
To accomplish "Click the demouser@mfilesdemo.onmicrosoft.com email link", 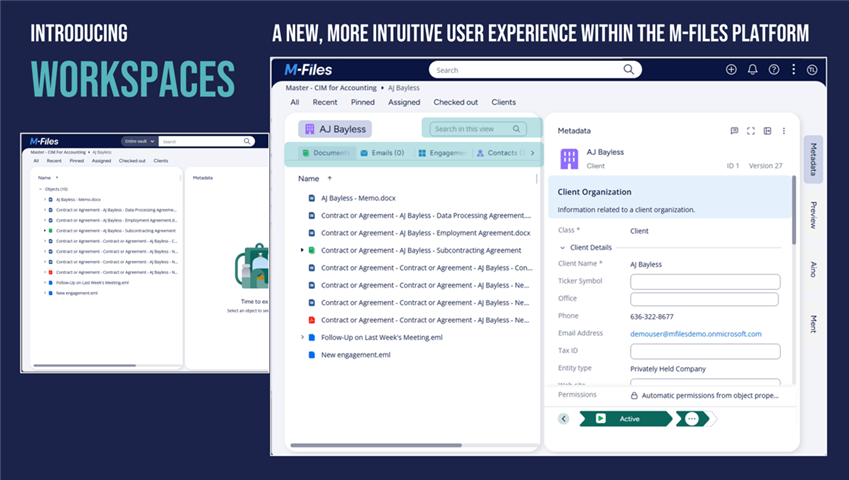I will pyautogui.click(x=696, y=334).
